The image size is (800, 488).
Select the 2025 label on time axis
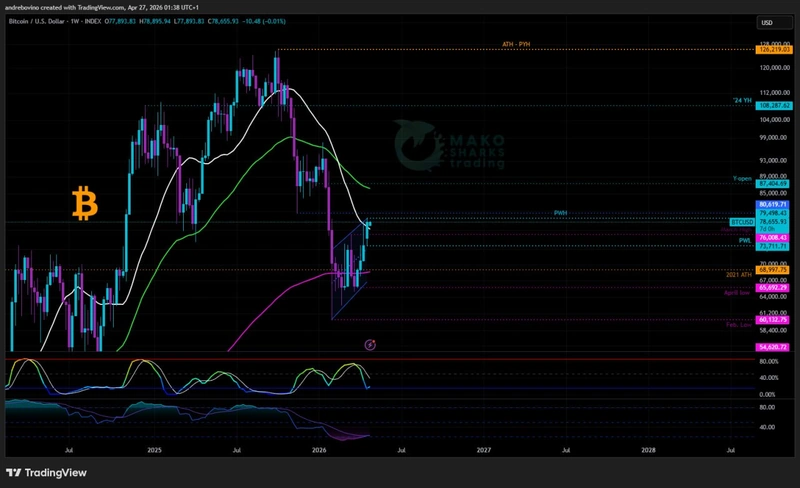click(153, 451)
